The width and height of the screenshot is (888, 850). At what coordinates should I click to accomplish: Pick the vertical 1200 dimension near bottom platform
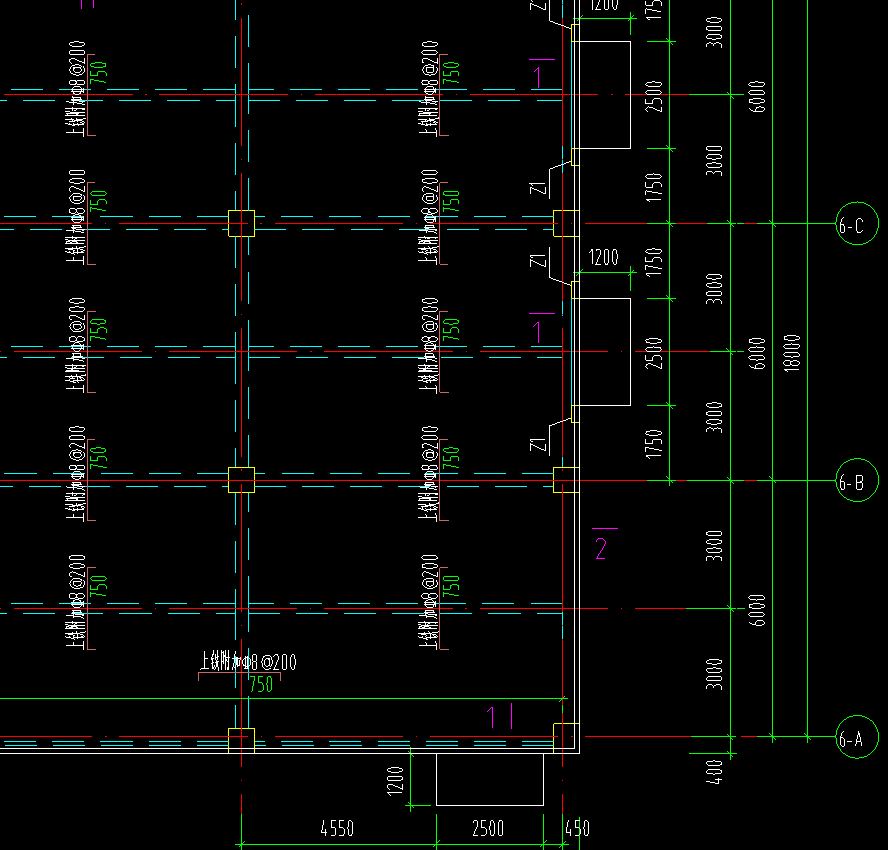pyautogui.click(x=395, y=781)
